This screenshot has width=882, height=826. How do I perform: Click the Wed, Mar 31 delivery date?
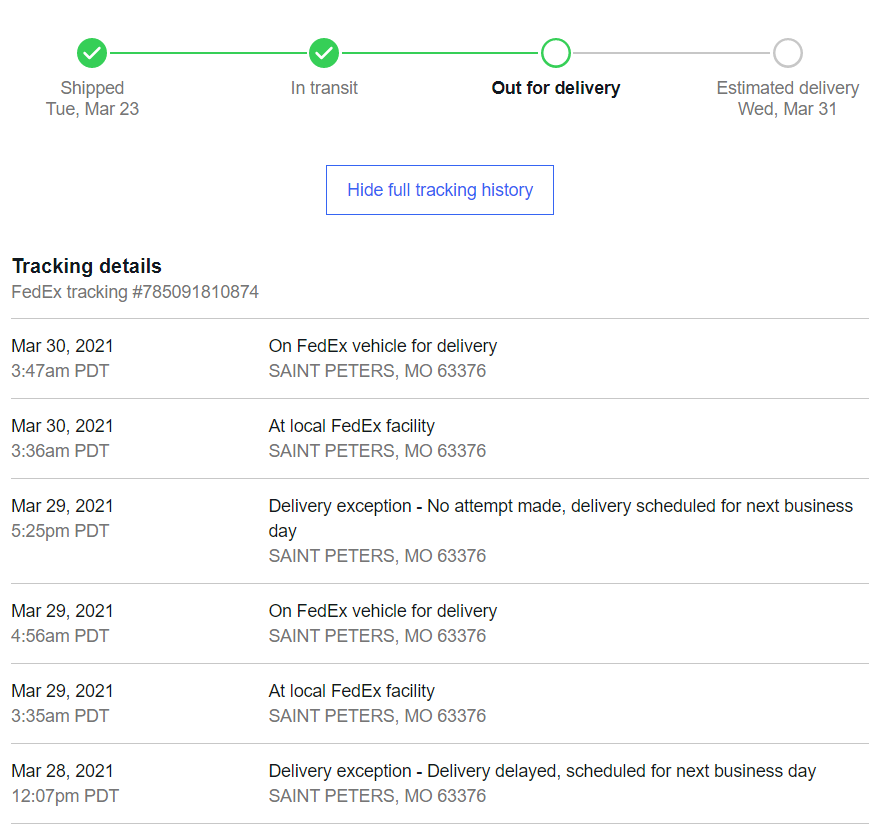(787, 109)
